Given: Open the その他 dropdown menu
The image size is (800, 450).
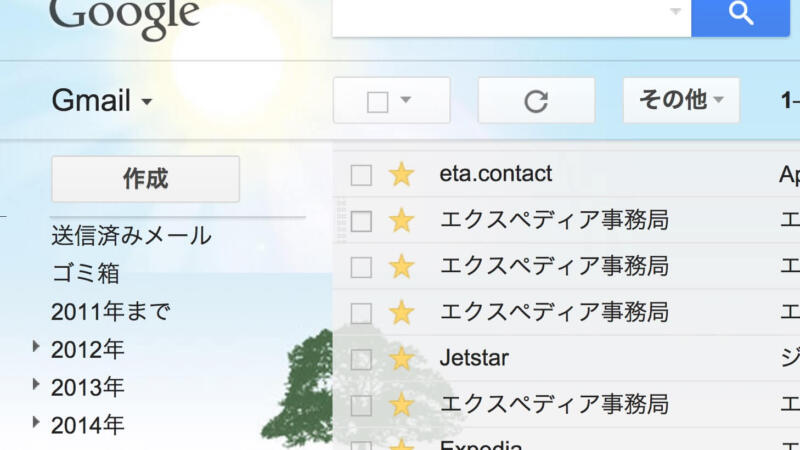Looking at the screenshot, I should click(x=681, y=100).
